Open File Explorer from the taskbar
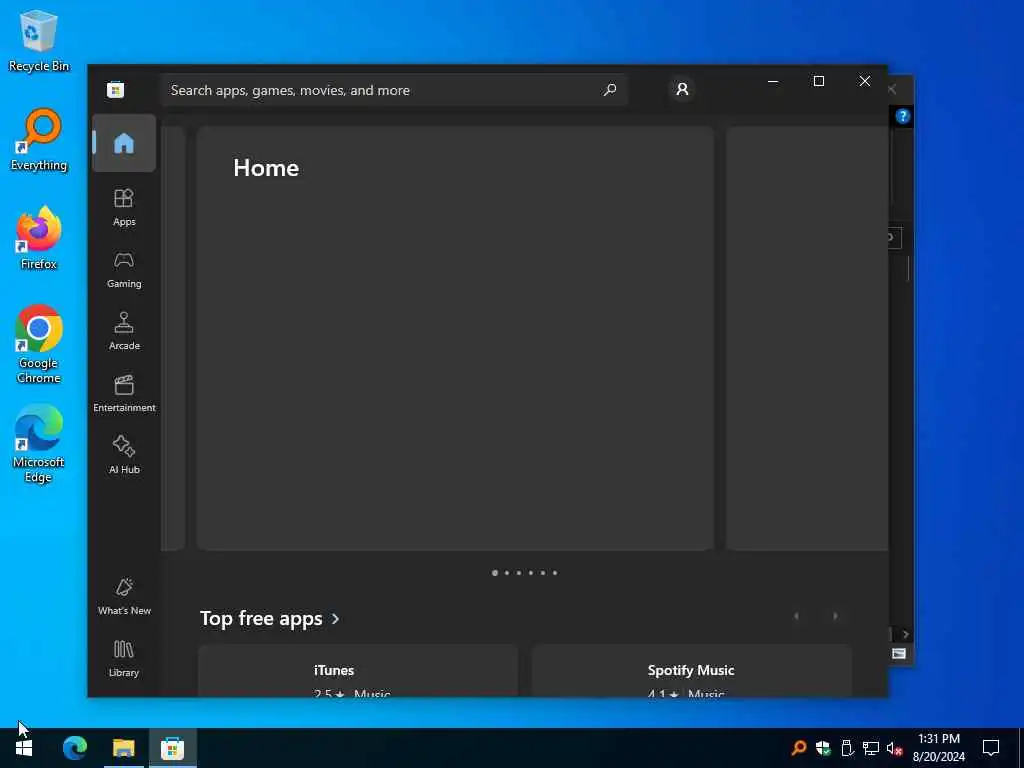The image size is (1024, 768). pos(123,748)
